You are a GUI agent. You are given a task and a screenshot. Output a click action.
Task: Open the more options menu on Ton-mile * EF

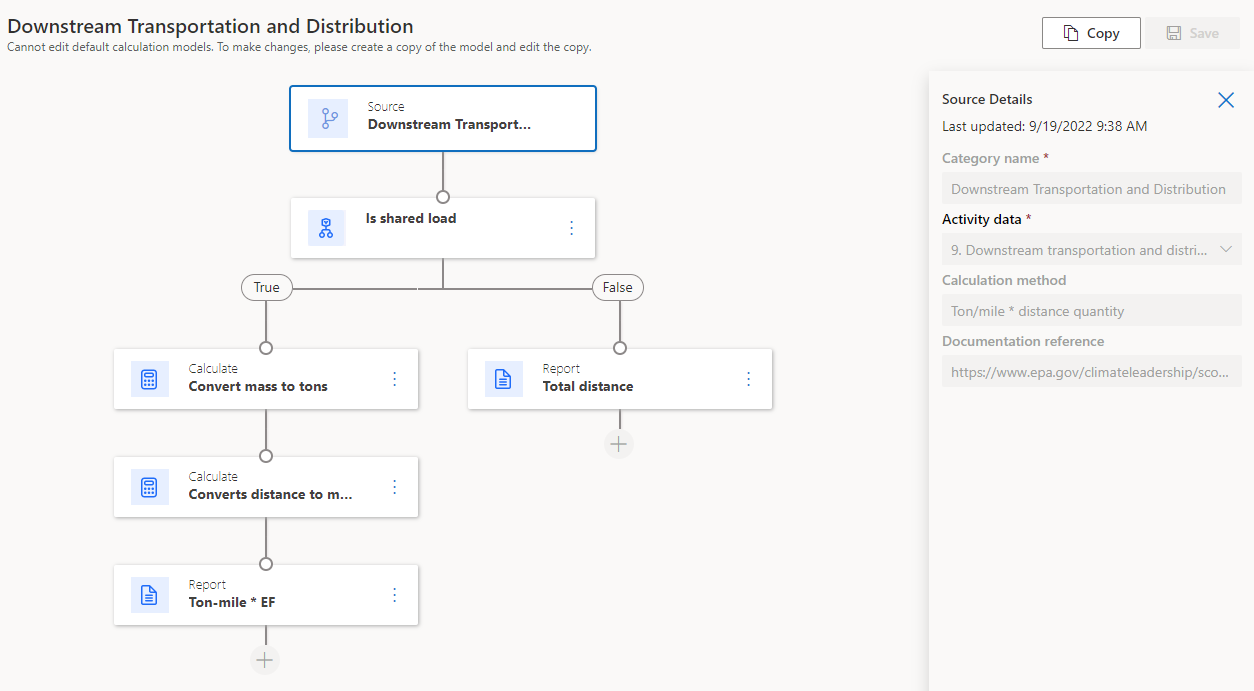coord(394,595)
